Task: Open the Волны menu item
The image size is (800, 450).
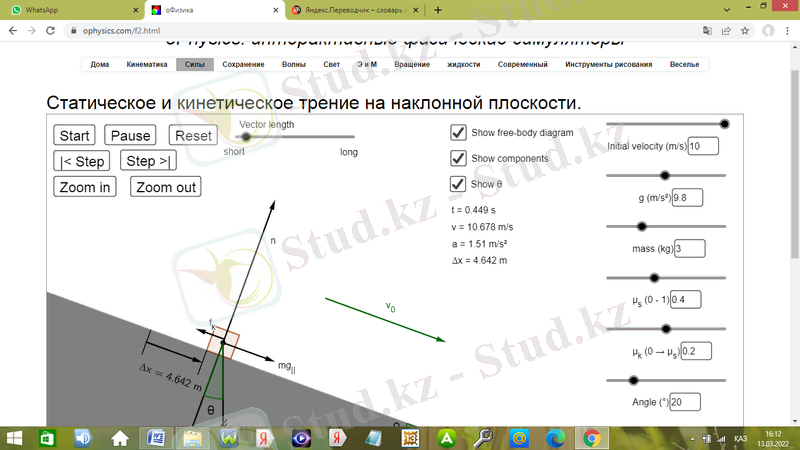Action: [294, 64]
